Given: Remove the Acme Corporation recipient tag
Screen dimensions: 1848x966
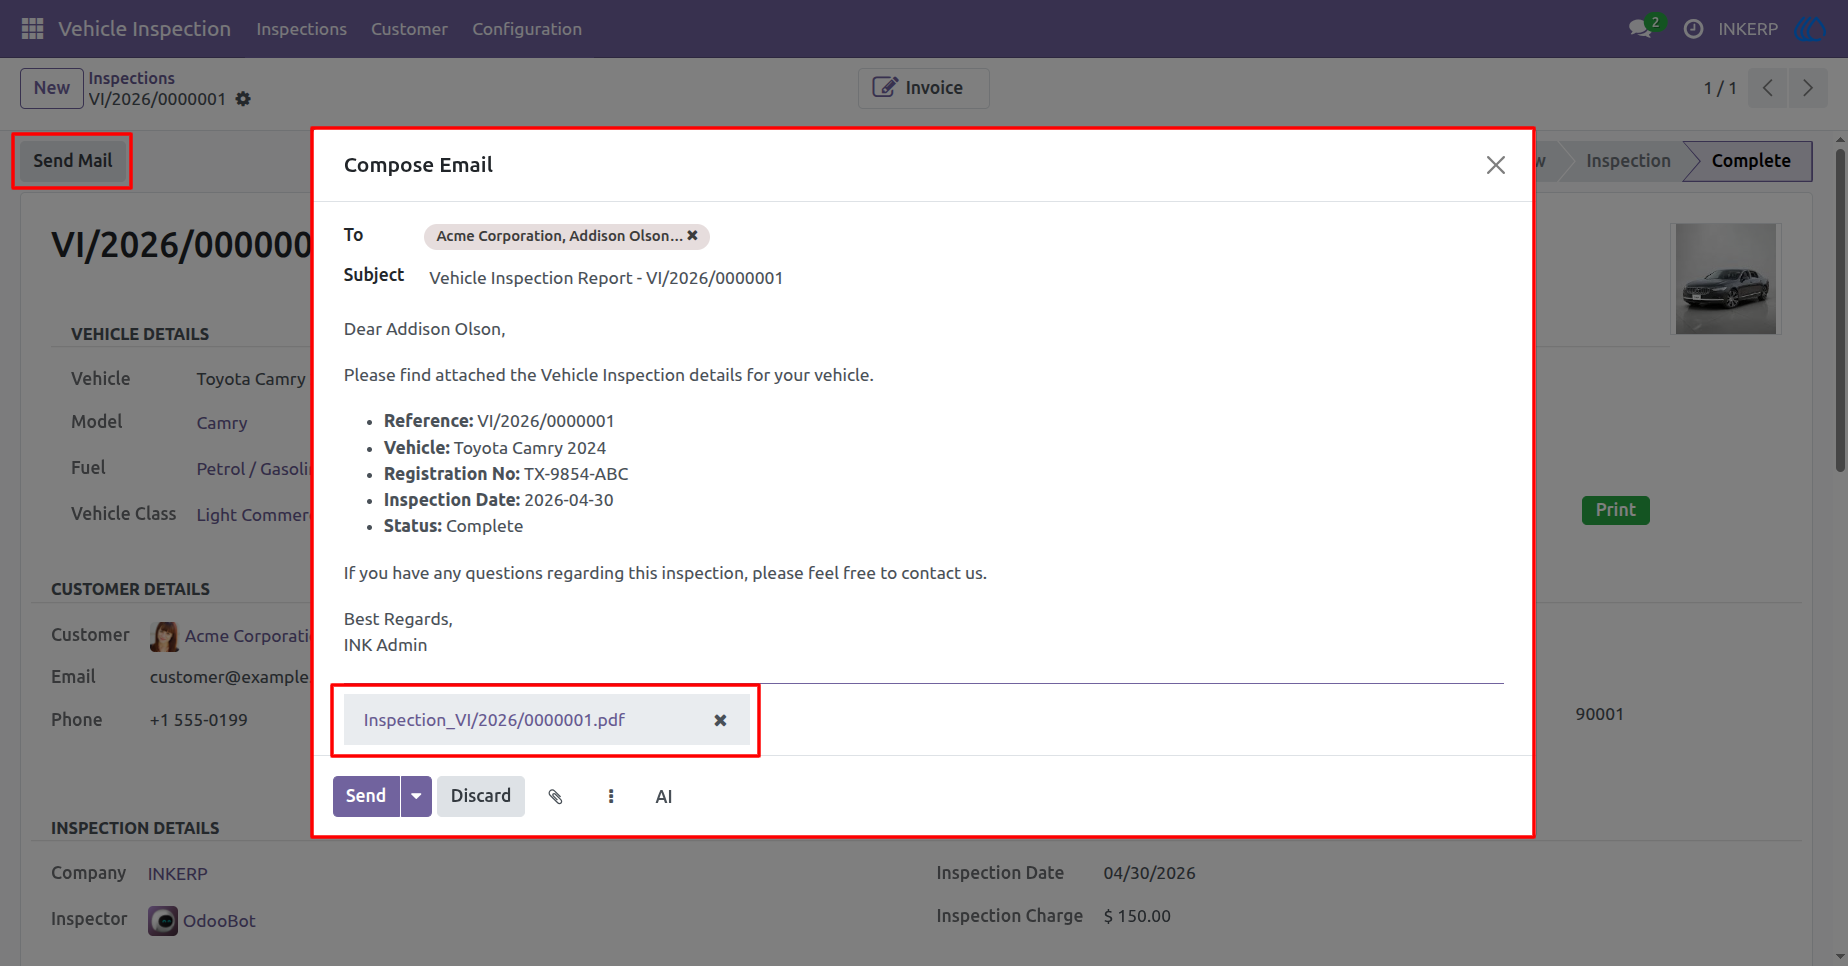Looking at the screenshot, I should [692, 236].
